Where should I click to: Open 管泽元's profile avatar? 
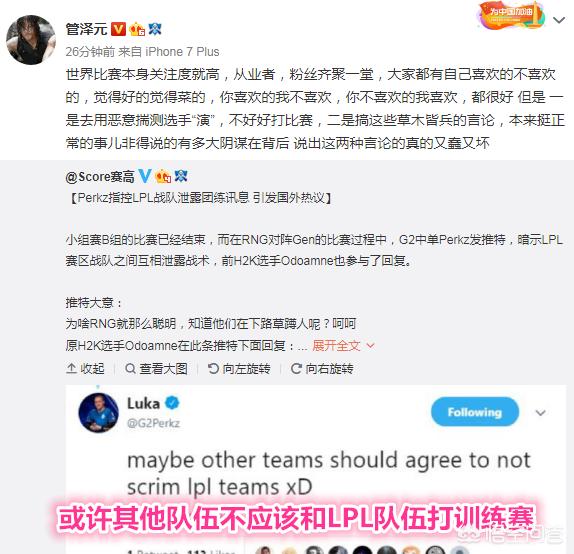(31, 40)
